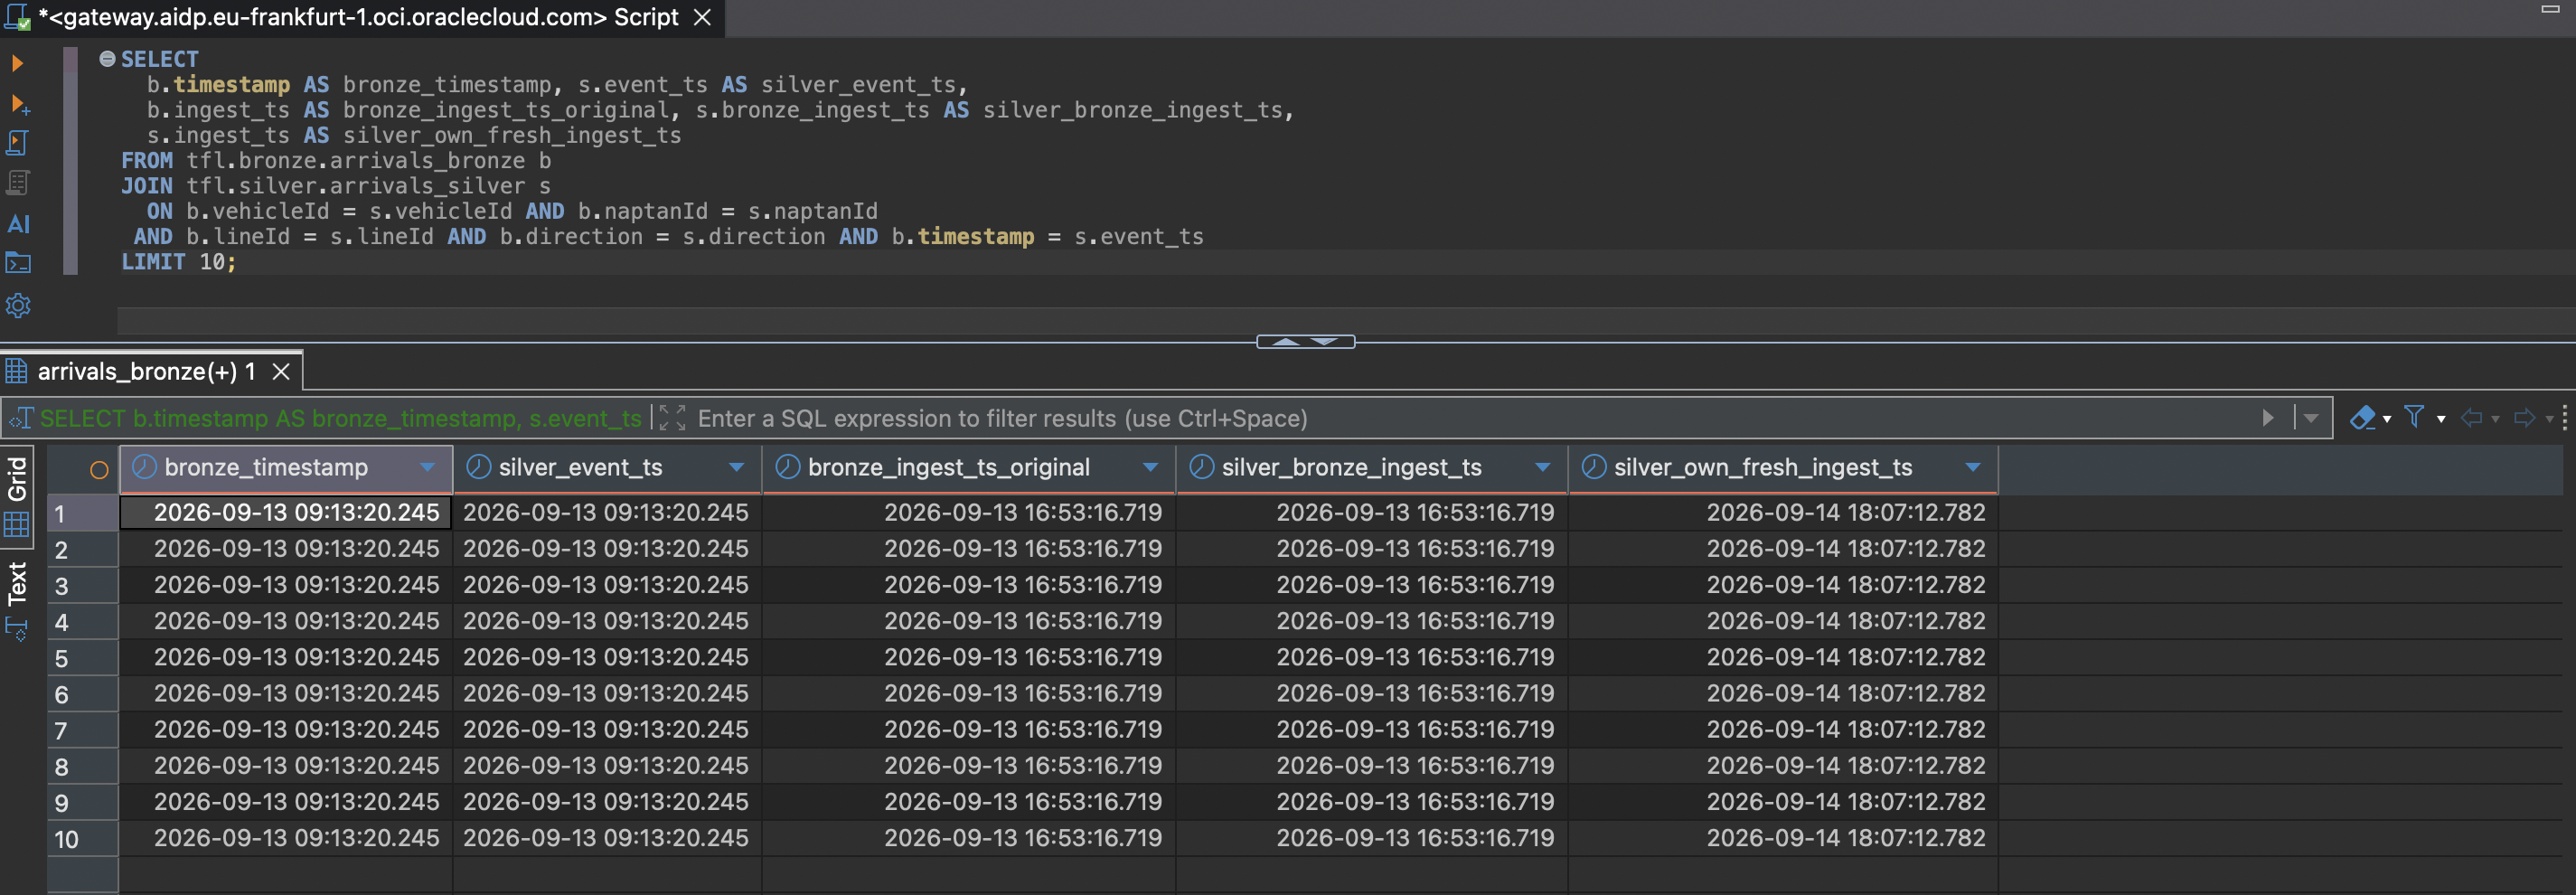Select the silver_own_fresh_ingest_ts column header
Screen dimensions: 2576x895
[1784, 468]
